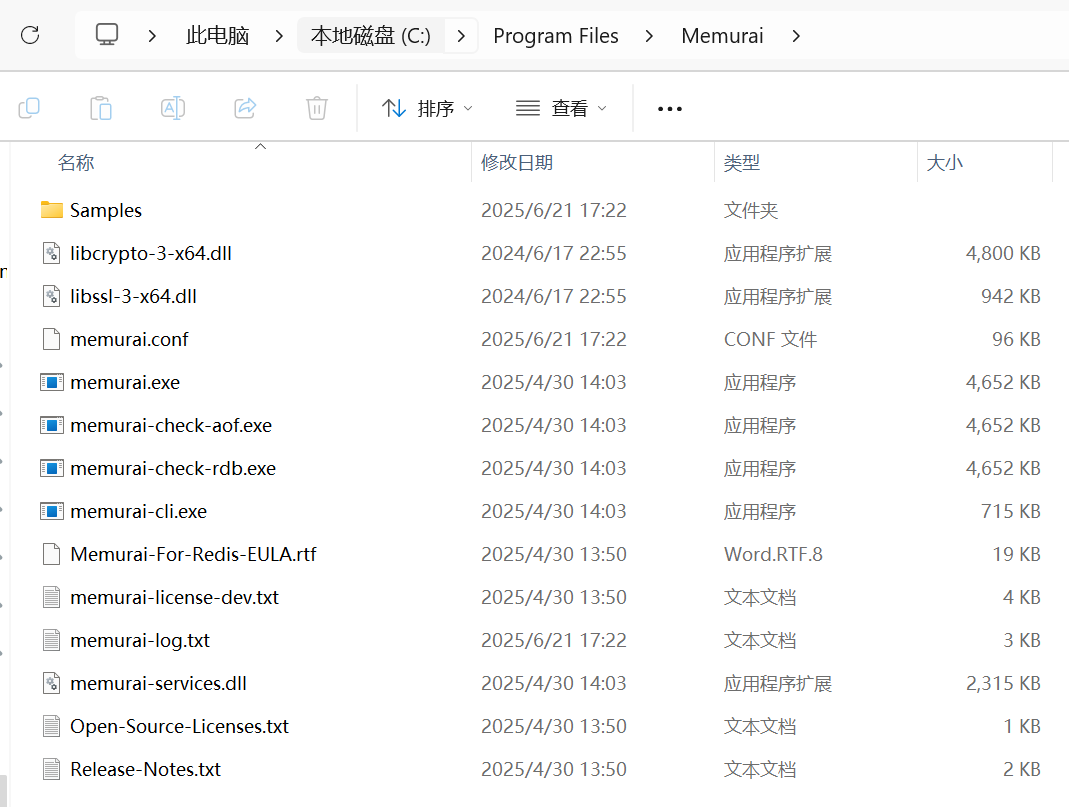Click the memurai-cli.exe application icon
Viewport: 1069px width, 807px height.
tap(52, 511)
